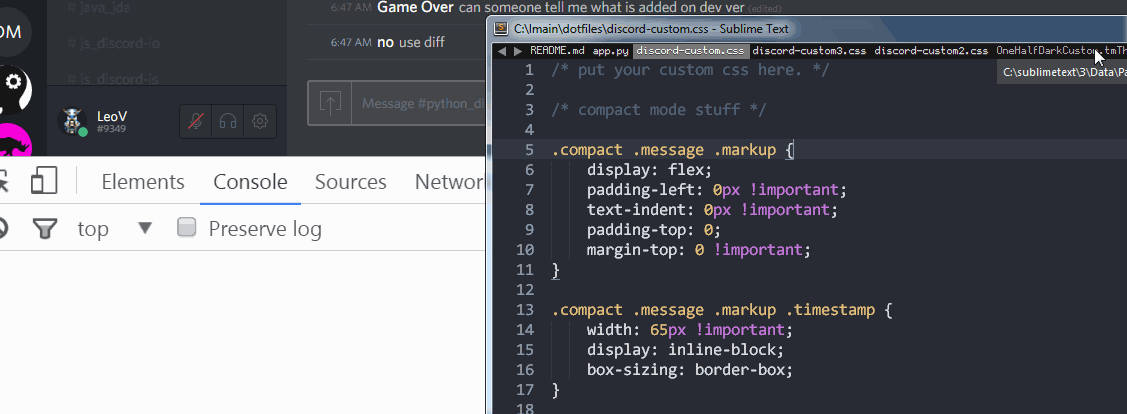The image size is (1127, 414).
Task: Enable the Preserve log checkbox
Action: pyautogui.click(x=187, y=228)
